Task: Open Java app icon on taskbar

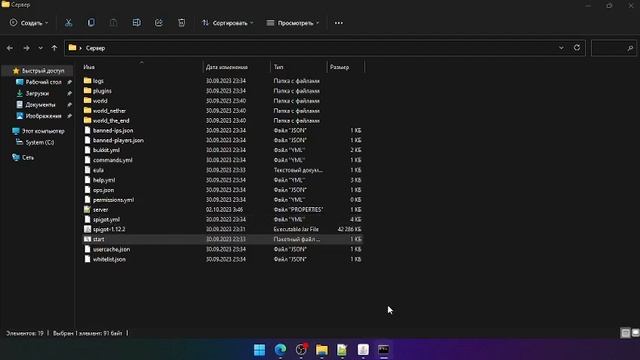Action: [363, 350]
